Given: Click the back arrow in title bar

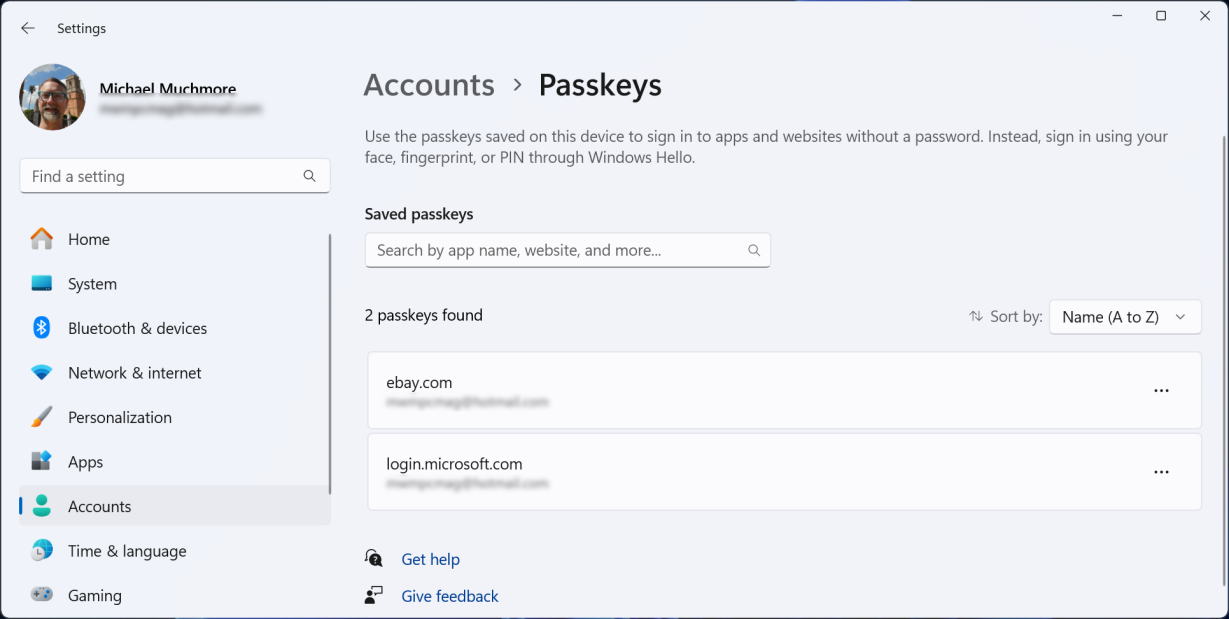Looking at the screenshot, I should pyautogui.click(x=28, y=29).
